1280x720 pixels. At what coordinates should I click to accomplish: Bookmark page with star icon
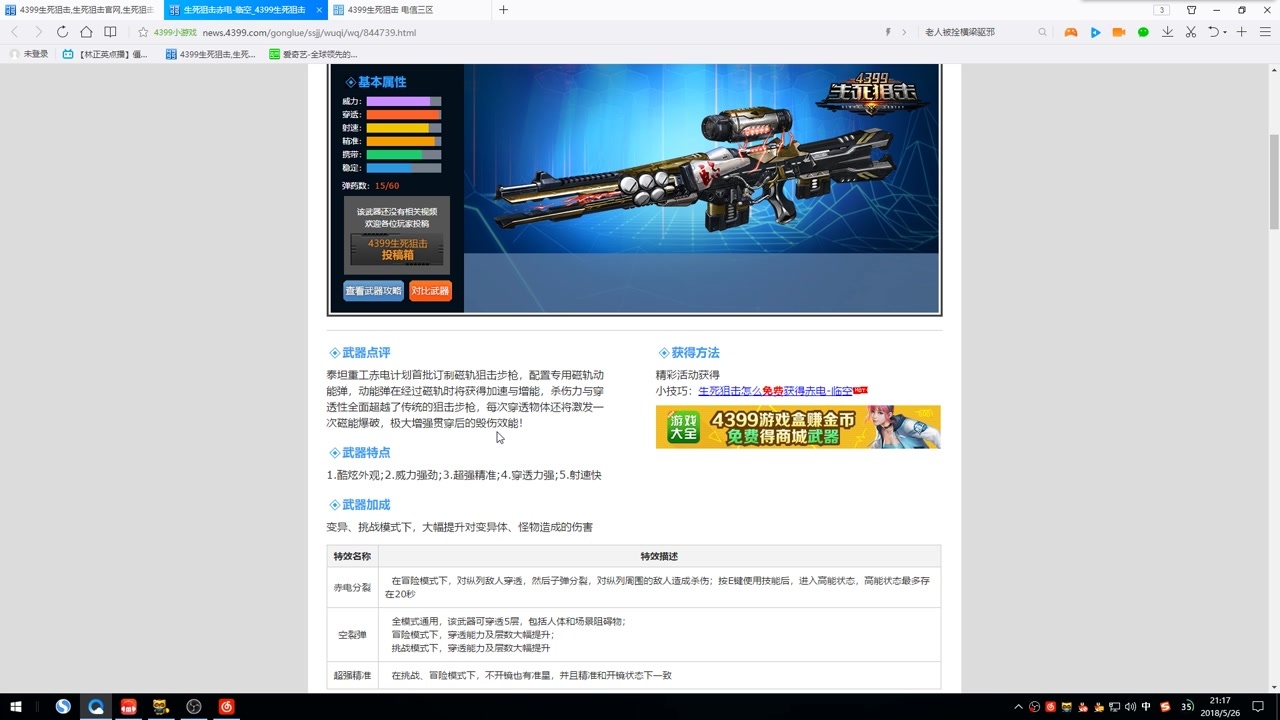pyautogui.click(x=143, y=32)
